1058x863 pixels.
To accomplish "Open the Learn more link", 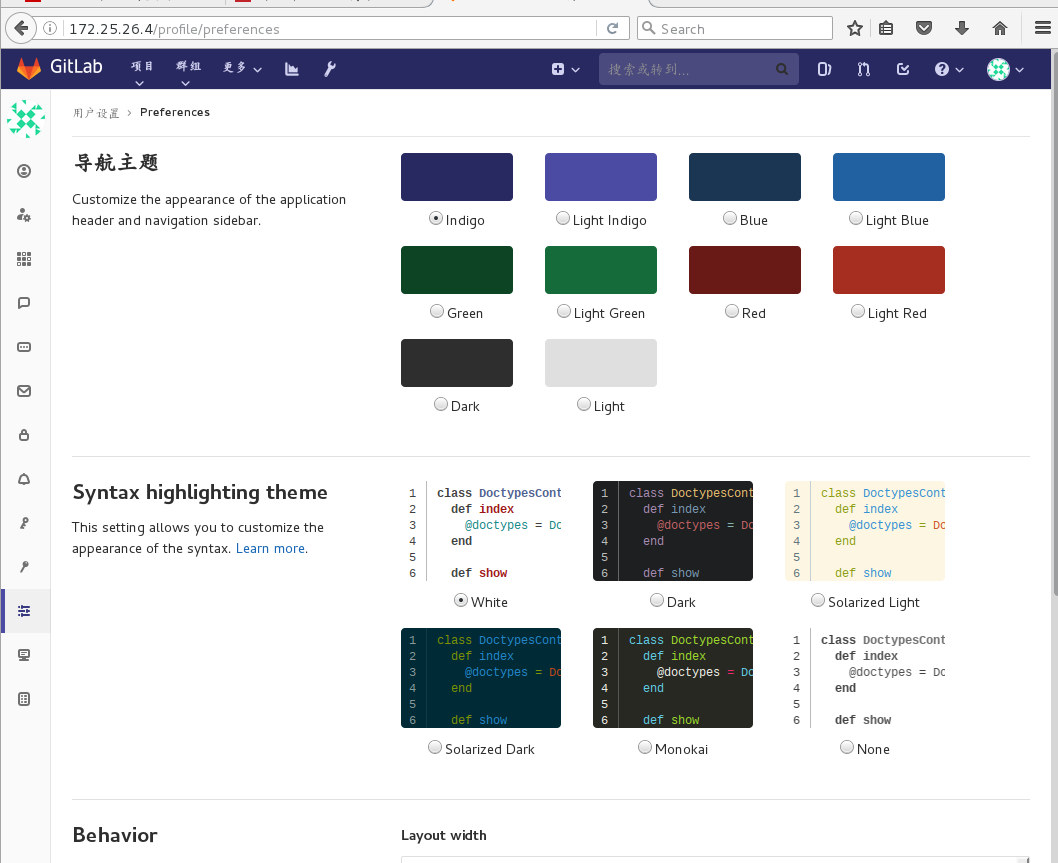I will coord(270,549).
